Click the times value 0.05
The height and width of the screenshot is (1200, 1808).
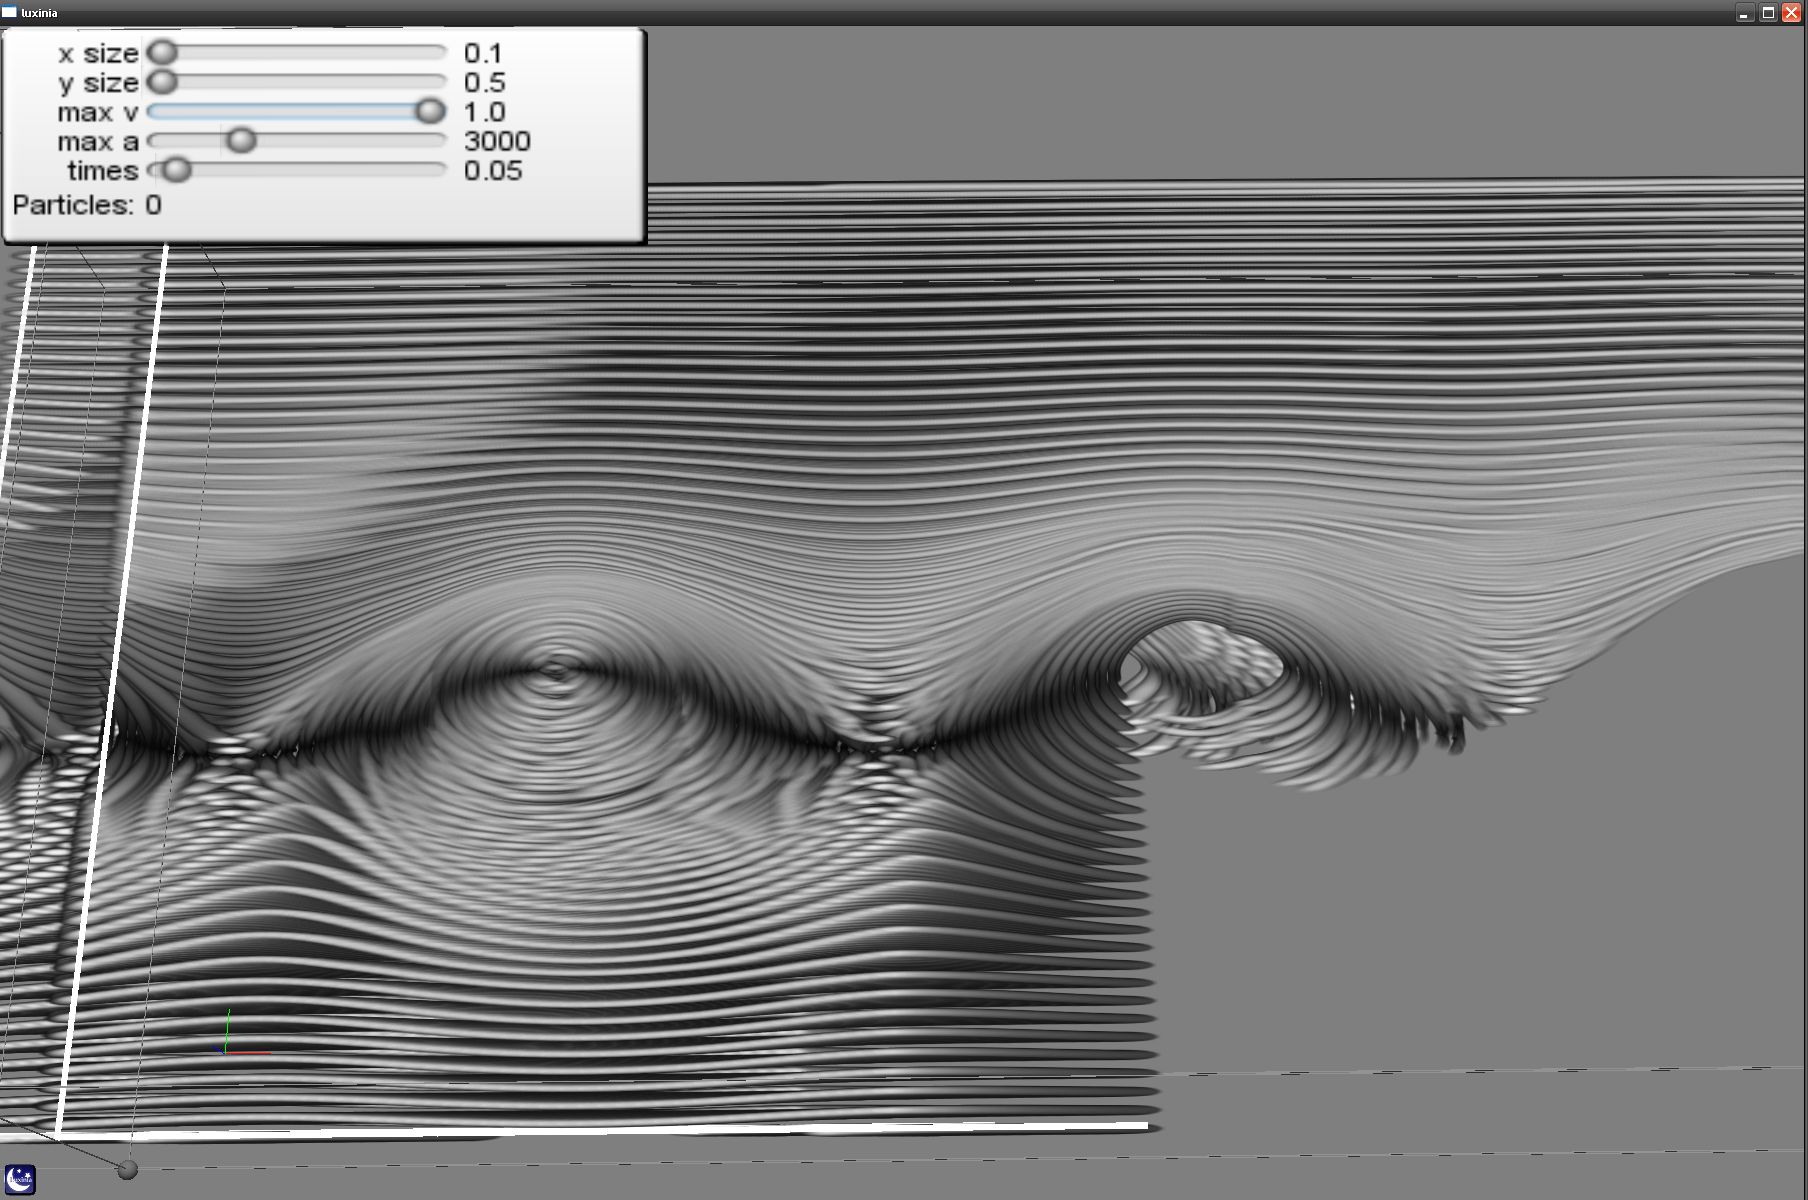click(493, 170)
